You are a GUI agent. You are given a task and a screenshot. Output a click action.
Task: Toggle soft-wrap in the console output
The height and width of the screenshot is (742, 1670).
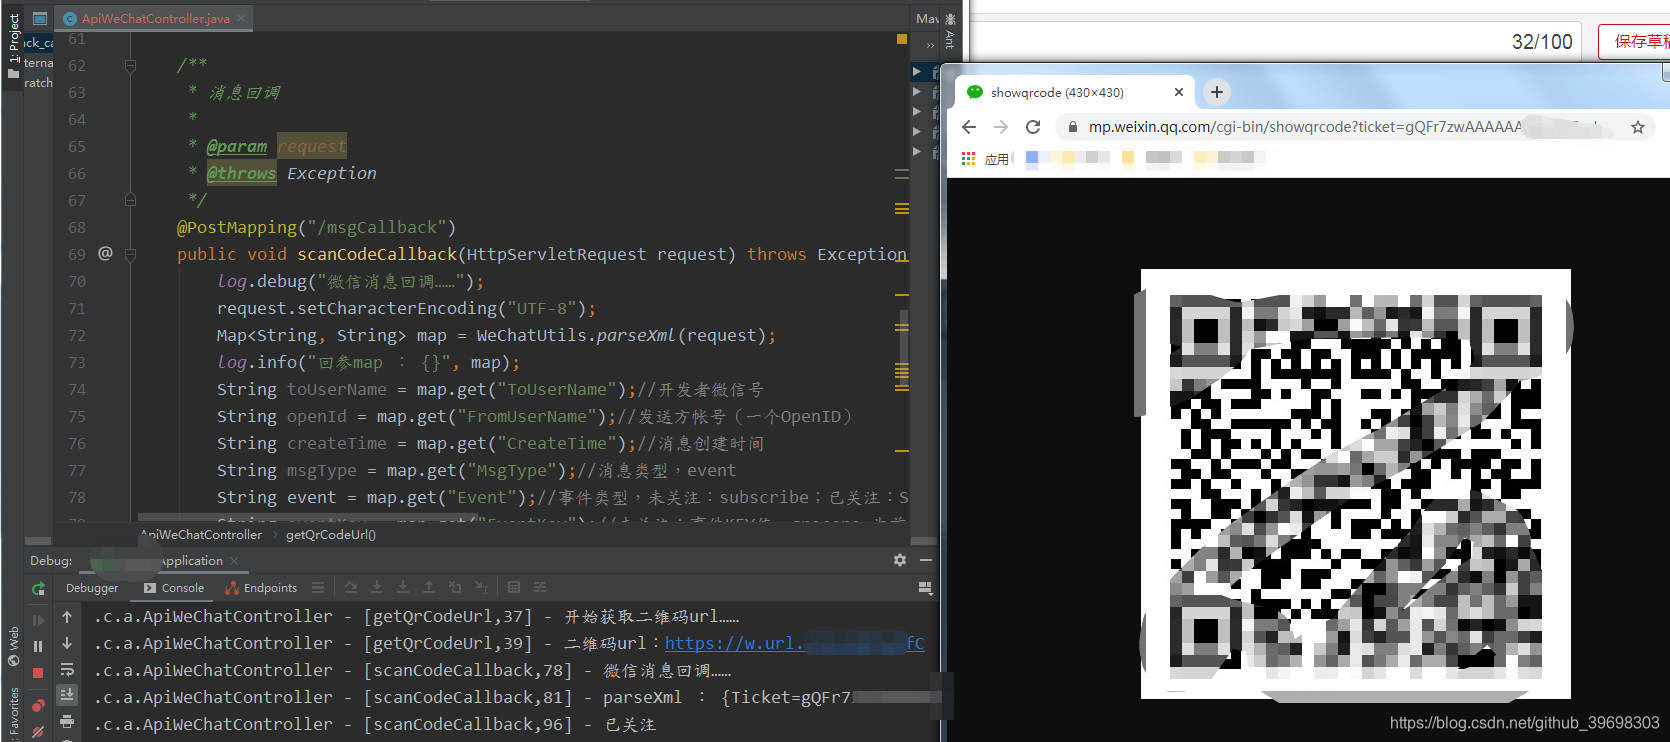[x=67, y=669]
